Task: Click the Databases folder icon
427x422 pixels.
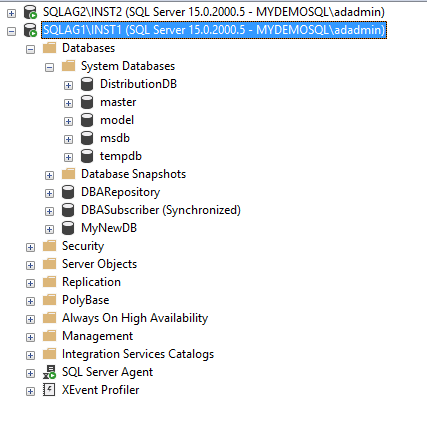Action: 50,48
